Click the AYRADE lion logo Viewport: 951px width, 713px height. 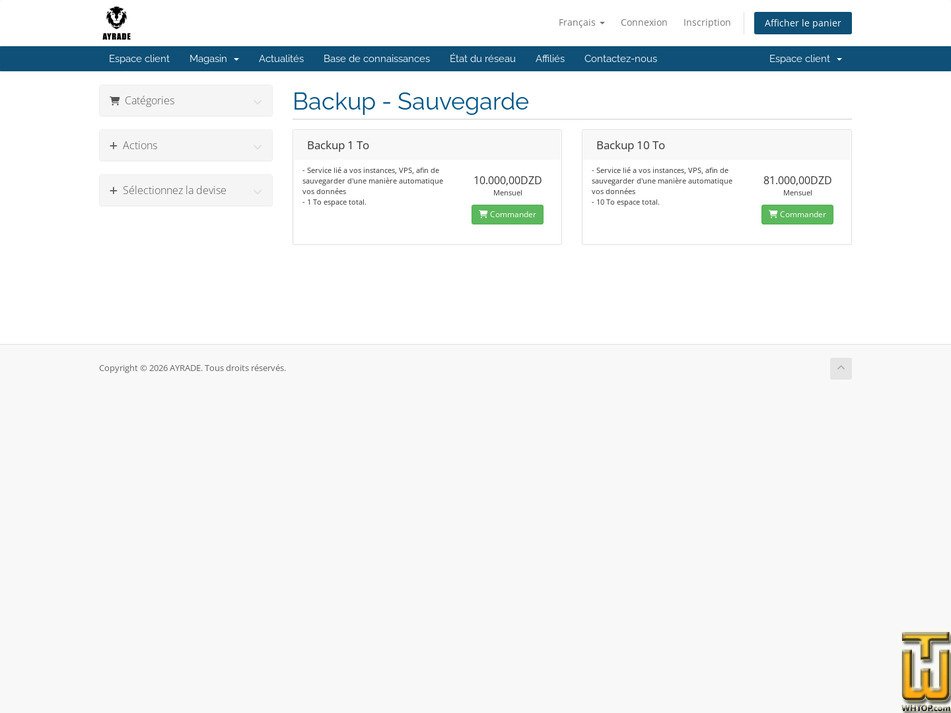click(x=116, y=23)
